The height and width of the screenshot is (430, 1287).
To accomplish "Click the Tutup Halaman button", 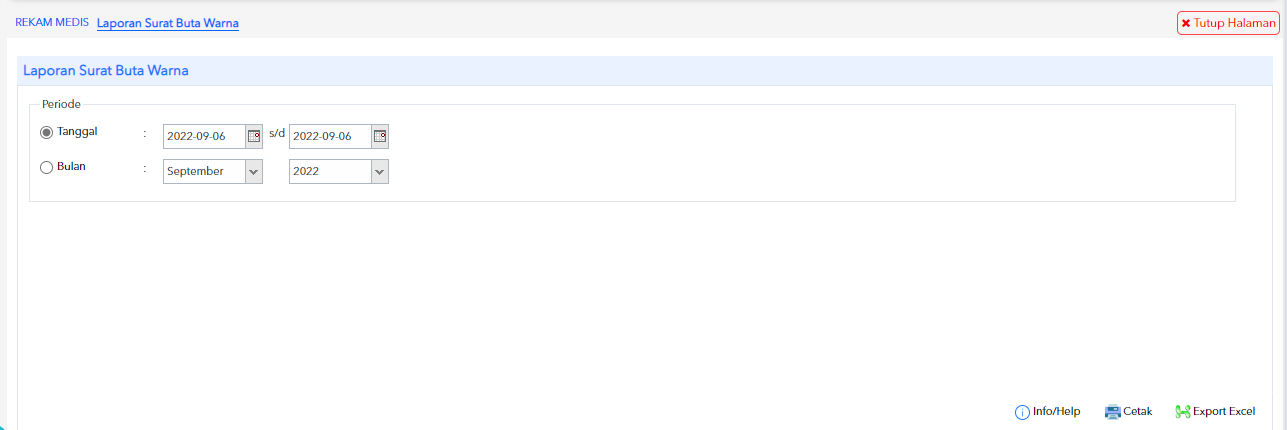I will (x=1228, y=23).
